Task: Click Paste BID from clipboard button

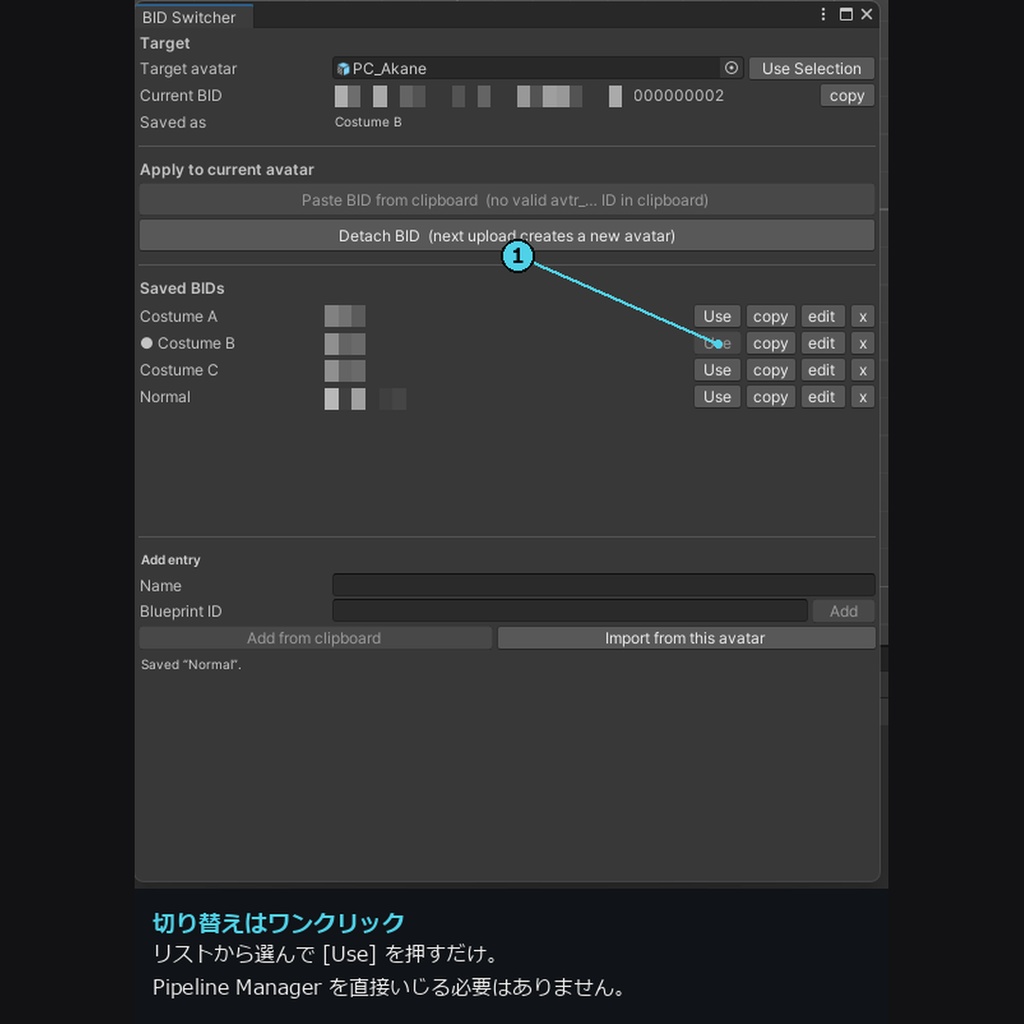Action: 507,200
